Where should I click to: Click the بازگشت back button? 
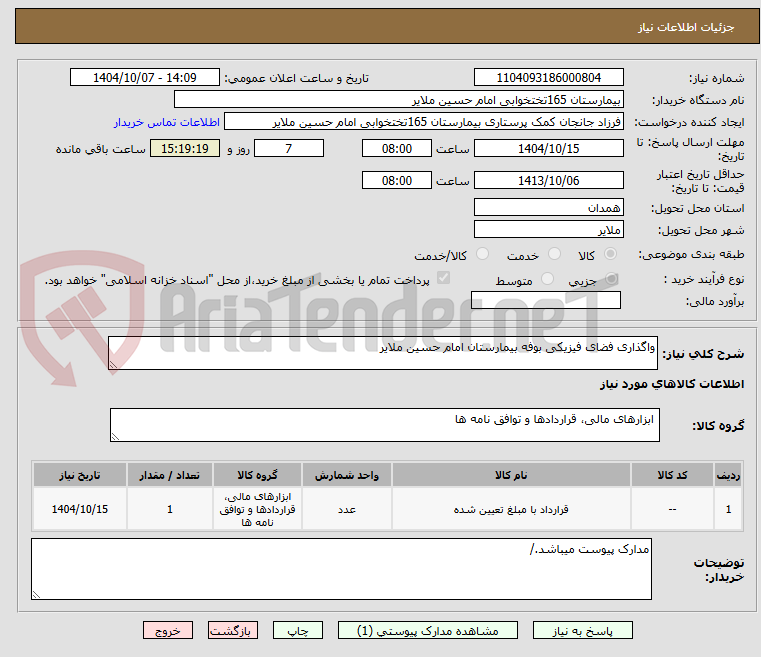[232, 630]
